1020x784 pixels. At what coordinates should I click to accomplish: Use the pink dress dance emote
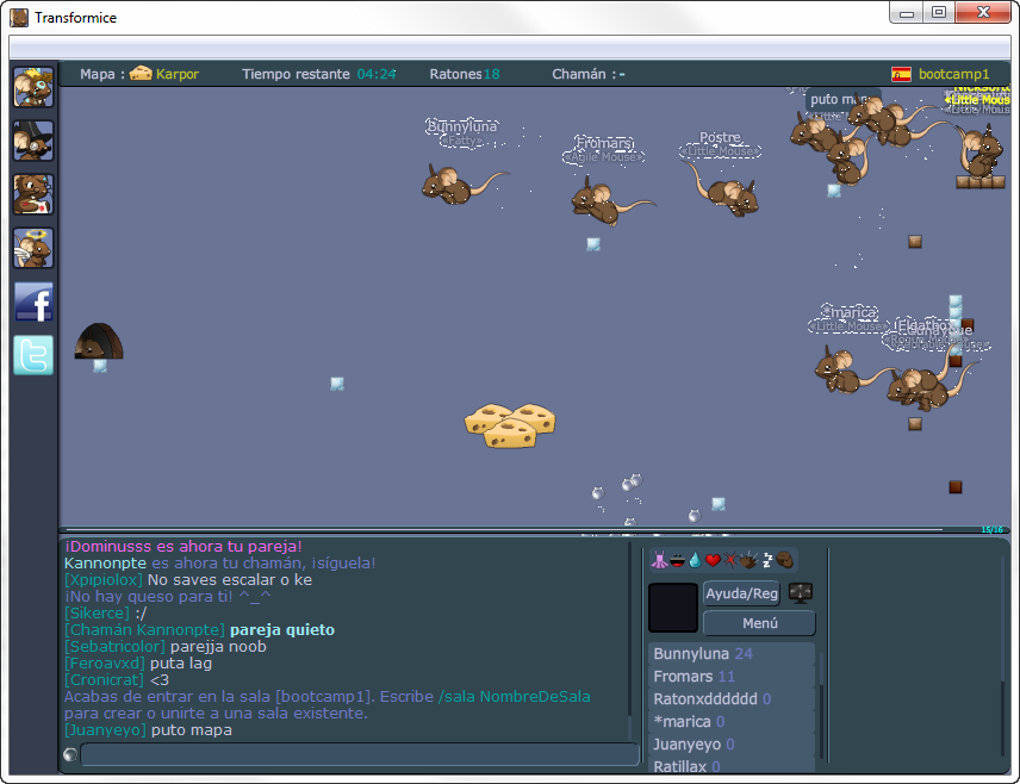click(x=659, y=560)
